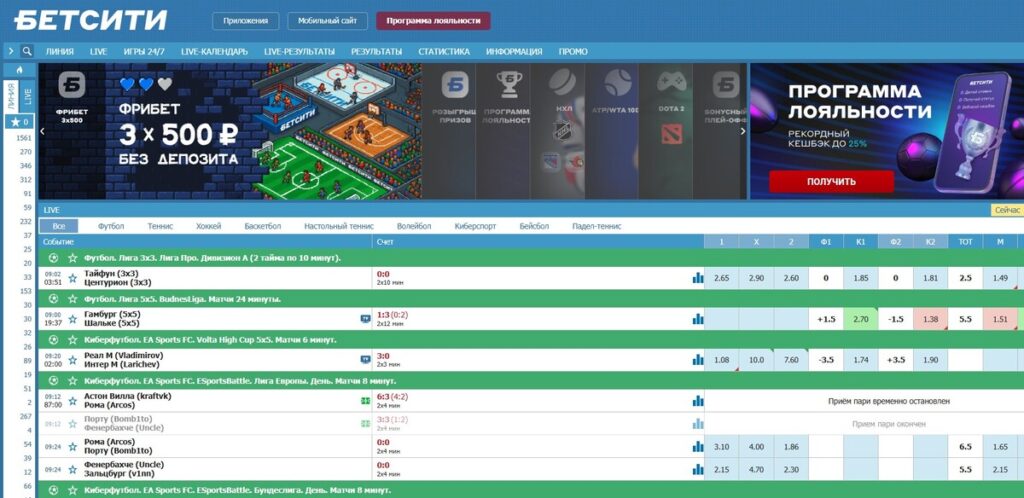Pick green odds 2.70 for Гамбург handicap

coord(861,319)
